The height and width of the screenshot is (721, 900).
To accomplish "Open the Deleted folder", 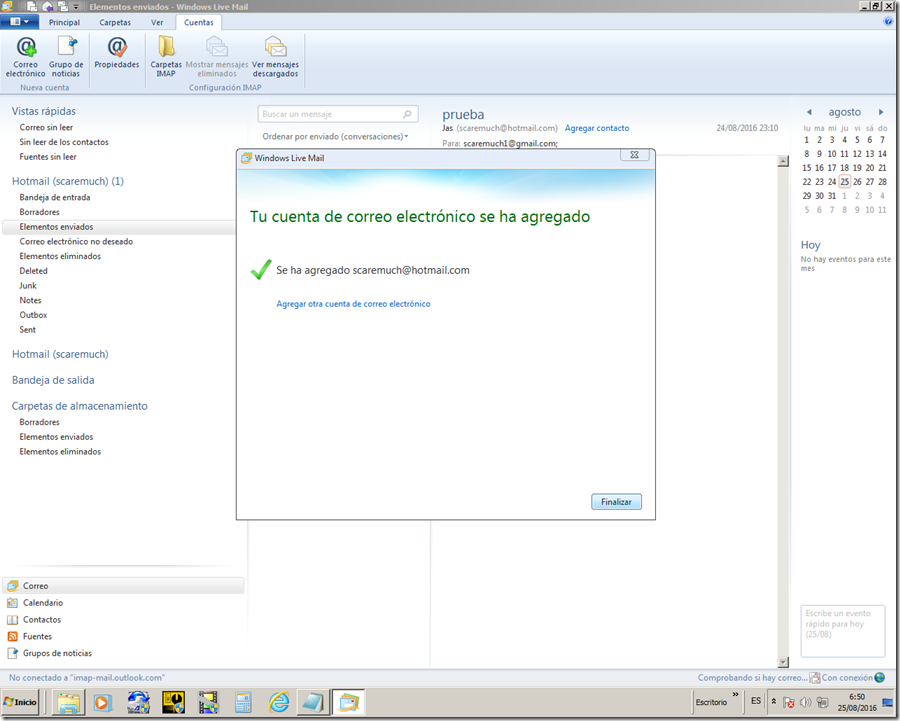I will (33, 271).
